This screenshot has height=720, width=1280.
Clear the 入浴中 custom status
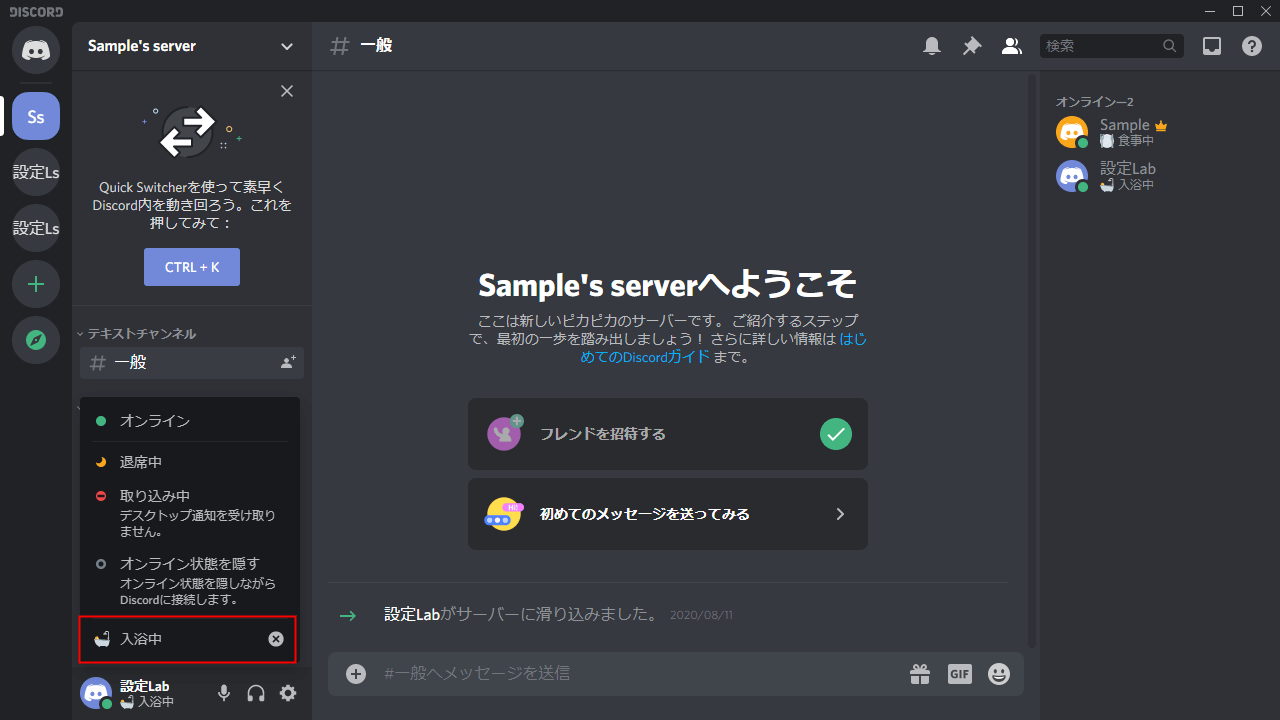coord(276,639)
